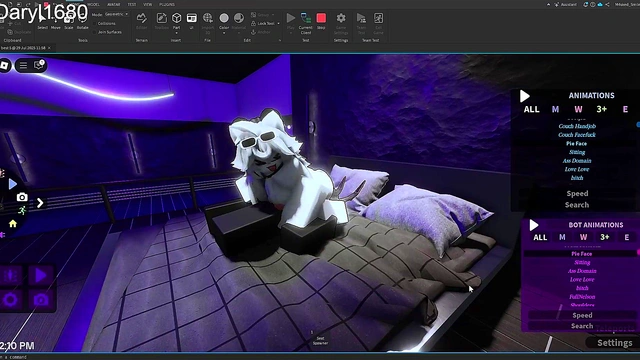Open the in-game chat icon

[x=39, y=65]
